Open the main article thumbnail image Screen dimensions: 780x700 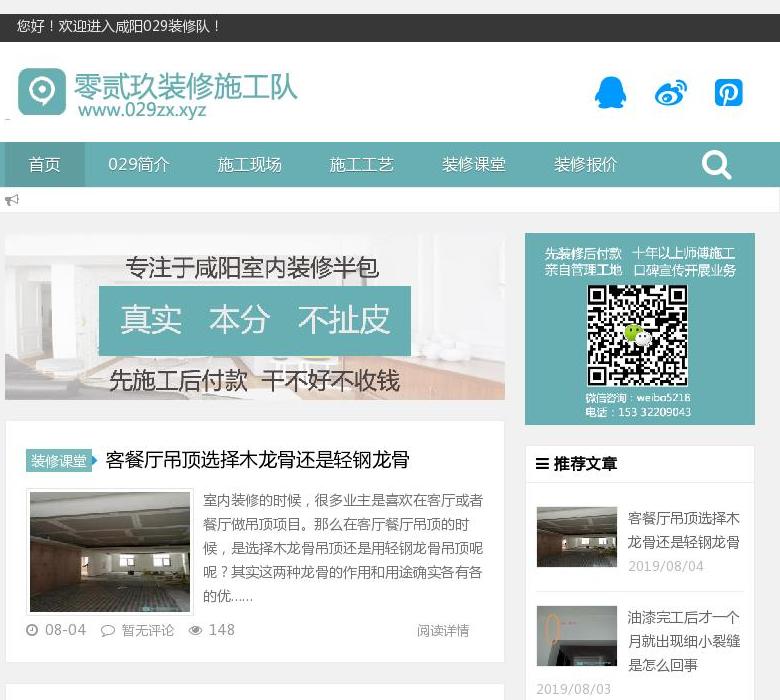110,552
